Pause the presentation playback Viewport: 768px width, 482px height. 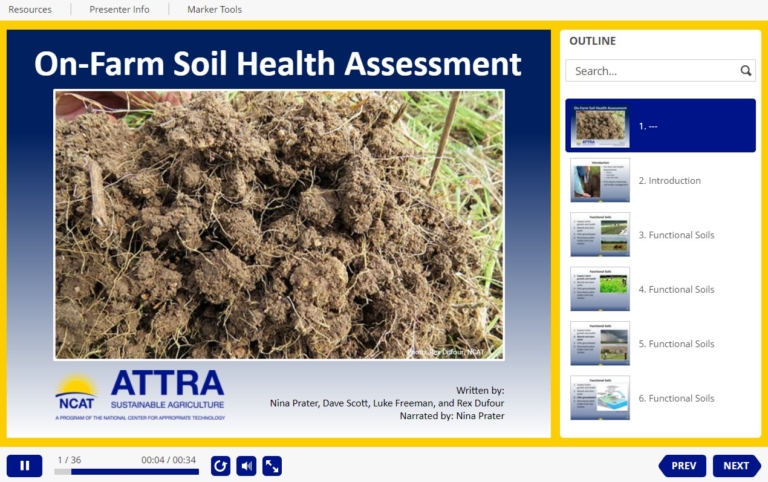(24, 466)
